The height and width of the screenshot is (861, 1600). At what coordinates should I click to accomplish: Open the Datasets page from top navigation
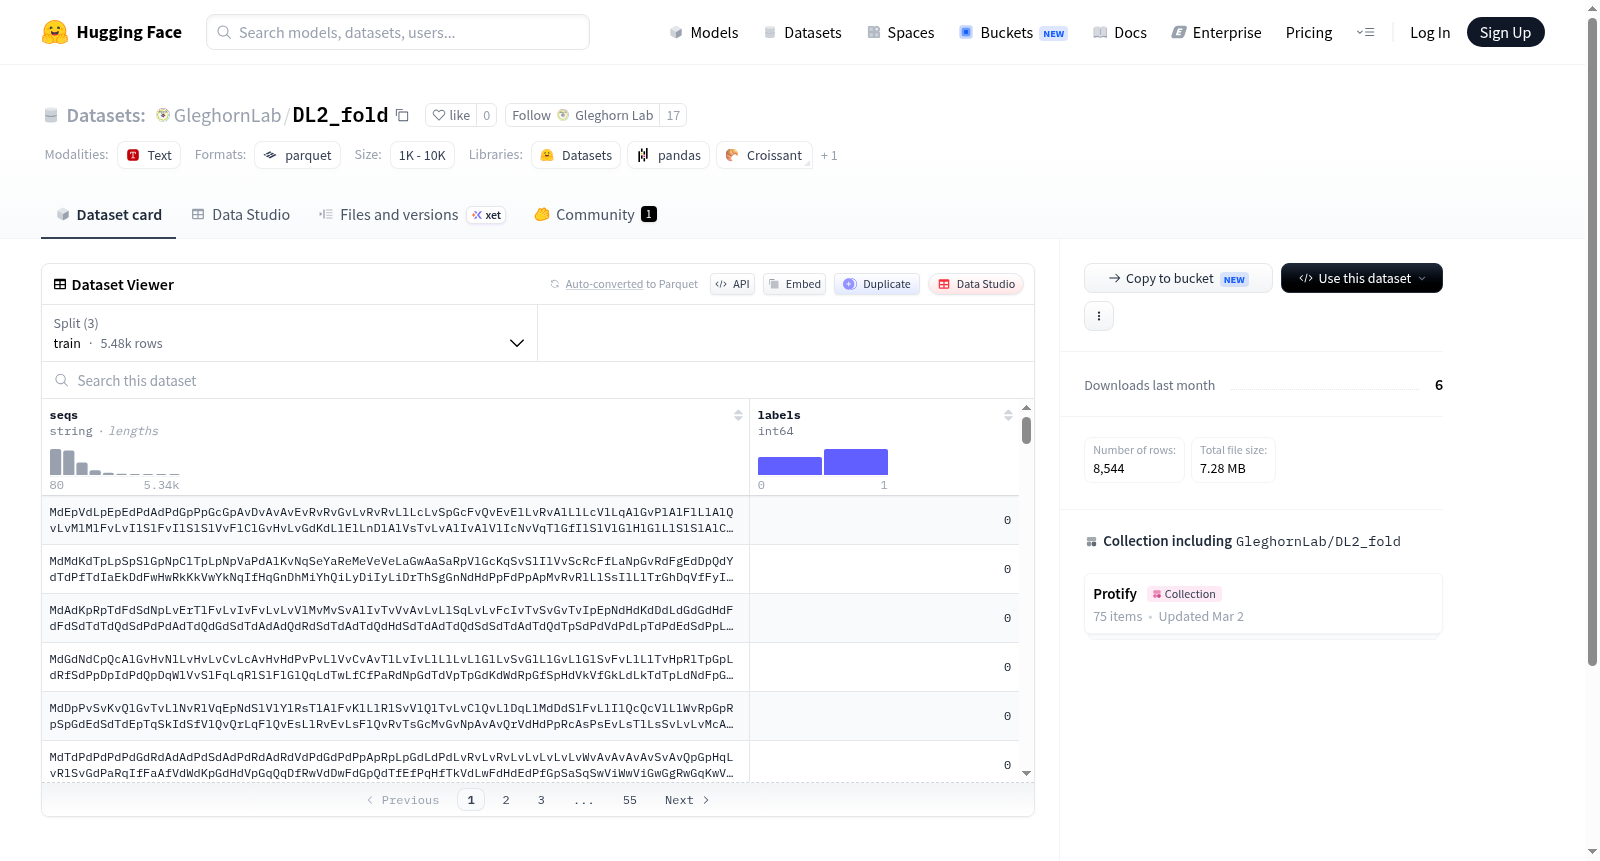pyautogui.click(x=802, y=32)
